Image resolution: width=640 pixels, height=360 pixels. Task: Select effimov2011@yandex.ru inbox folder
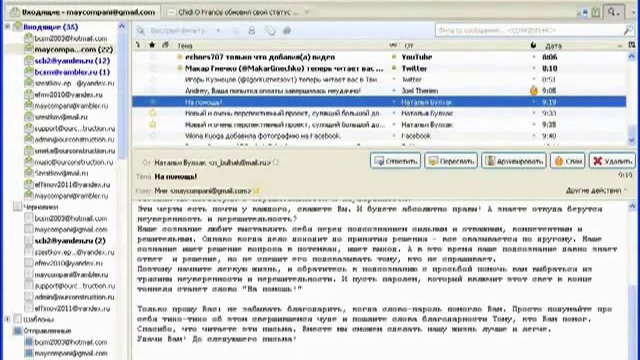[x=72, y=184]
